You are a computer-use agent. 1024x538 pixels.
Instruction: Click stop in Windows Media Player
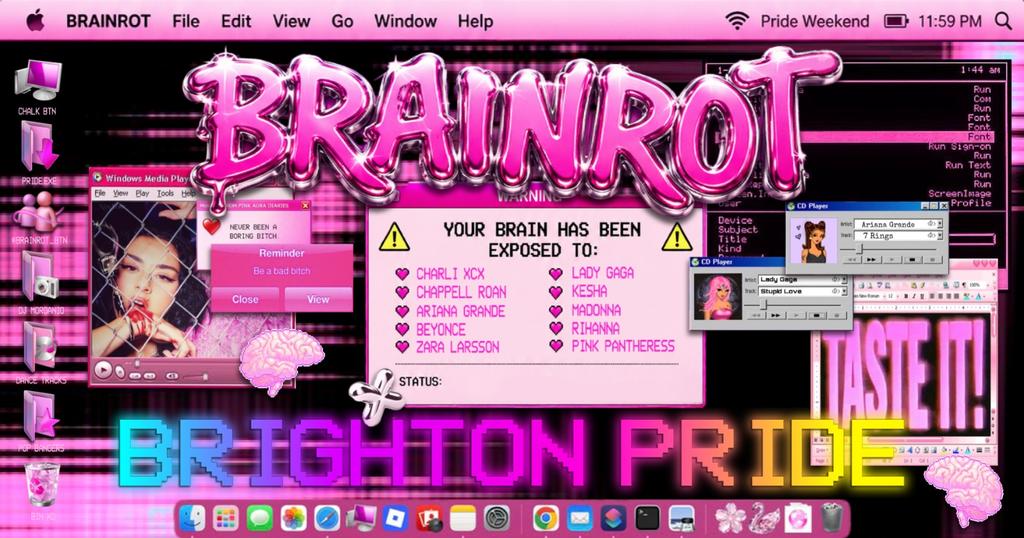tap(120, 372)
